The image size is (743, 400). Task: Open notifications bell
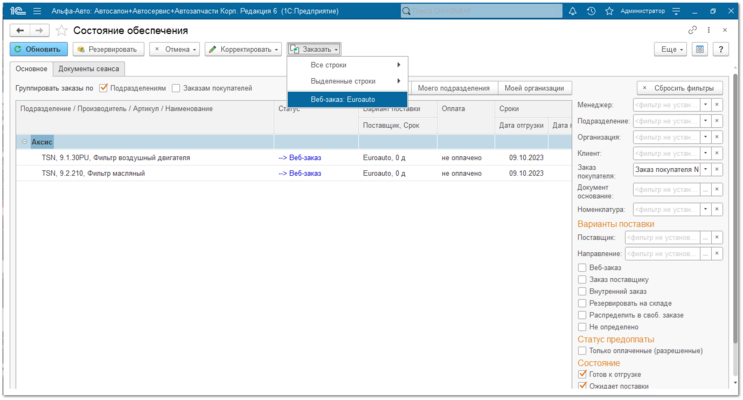coord(572,11)
